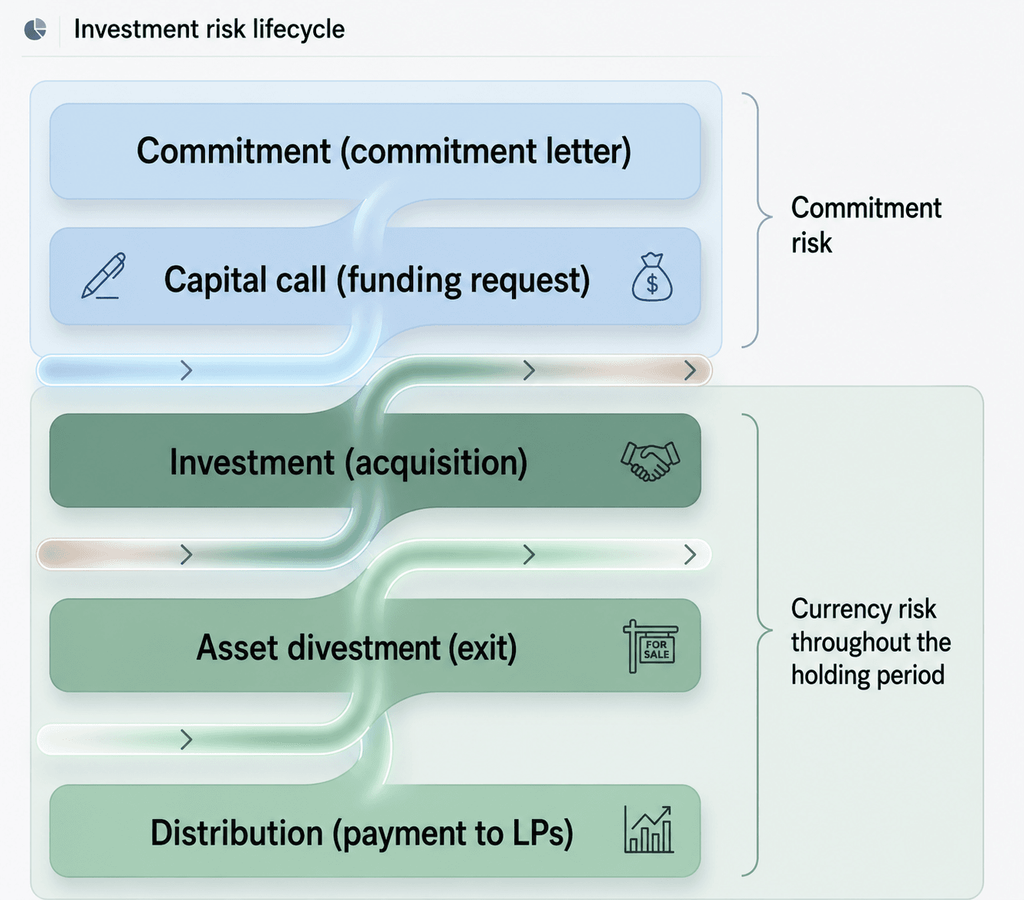The image size is (1024, 900).
Task: Select the Capital call (funding request) box
Action: (x=376, y=276)
